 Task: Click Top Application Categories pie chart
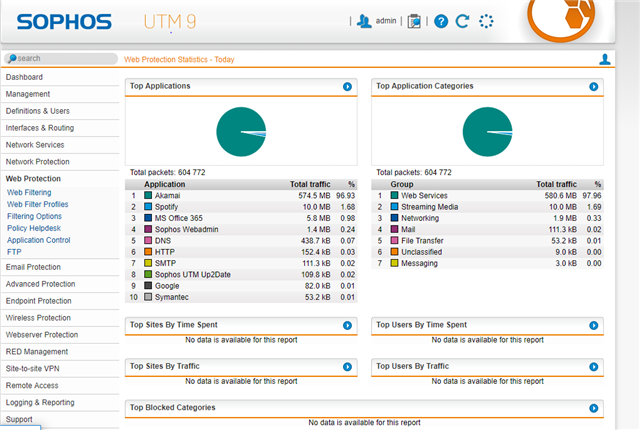tap(487, 132)
